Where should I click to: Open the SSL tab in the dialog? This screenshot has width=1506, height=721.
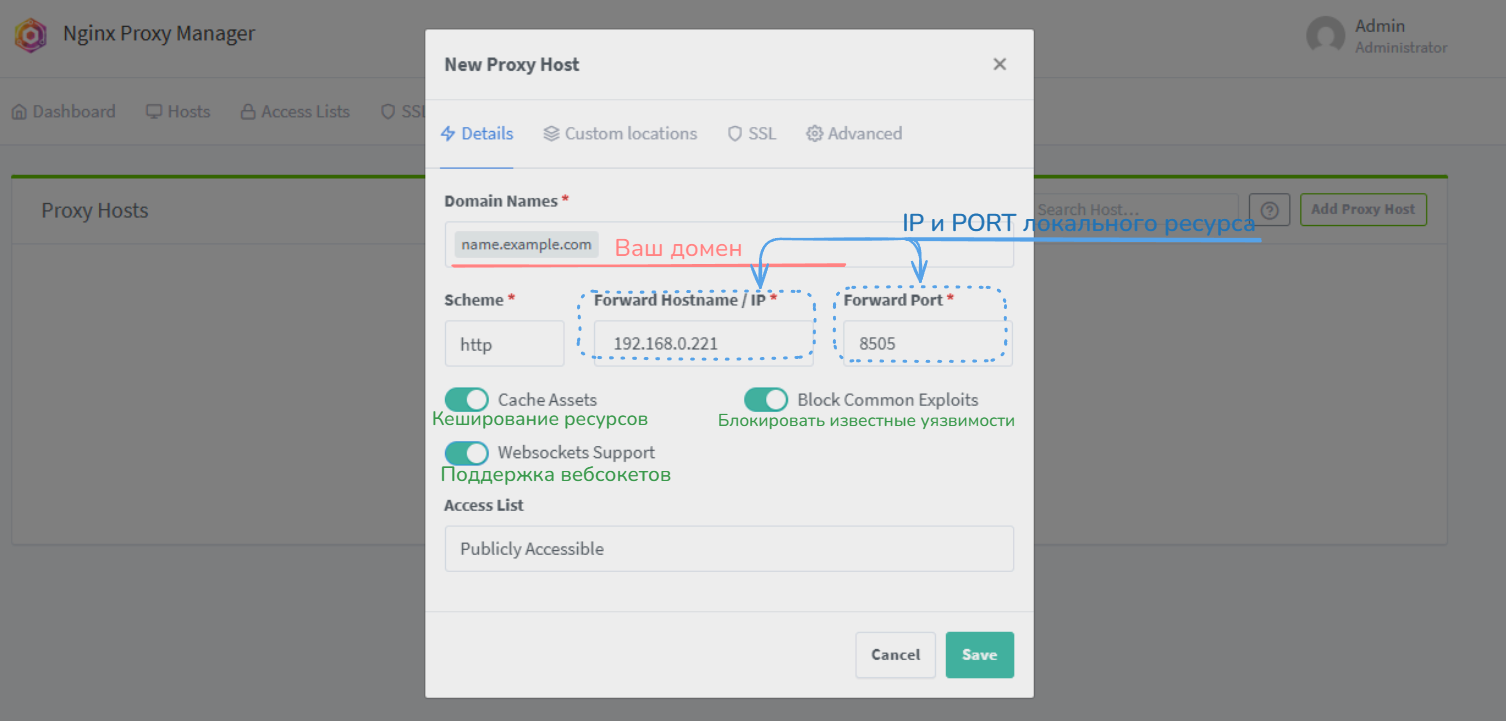[751, 134]
